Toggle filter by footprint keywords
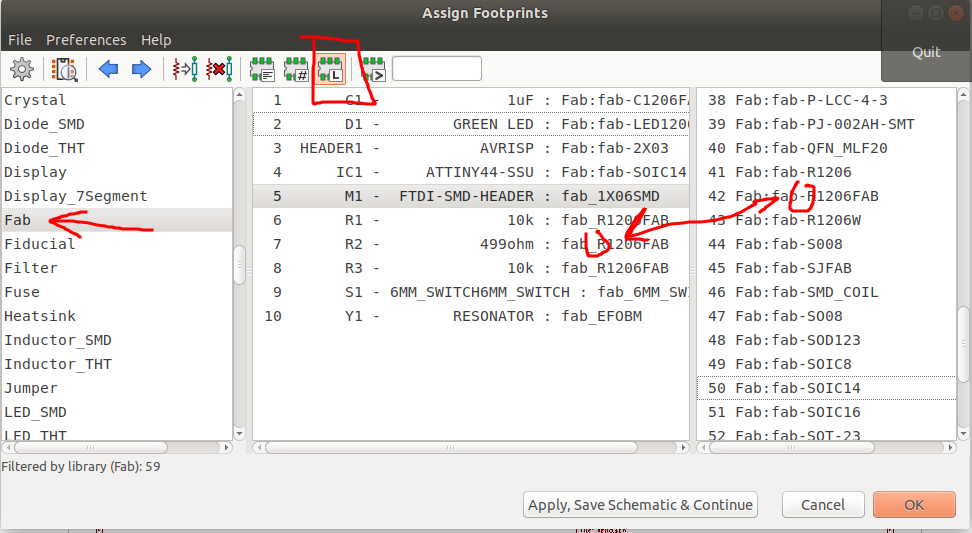 point(262,69)
